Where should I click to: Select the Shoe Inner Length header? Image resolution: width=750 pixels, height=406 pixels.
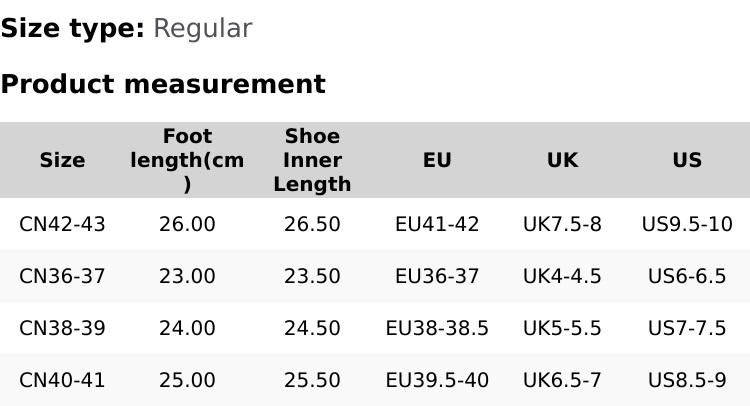[x=312, y=160]
